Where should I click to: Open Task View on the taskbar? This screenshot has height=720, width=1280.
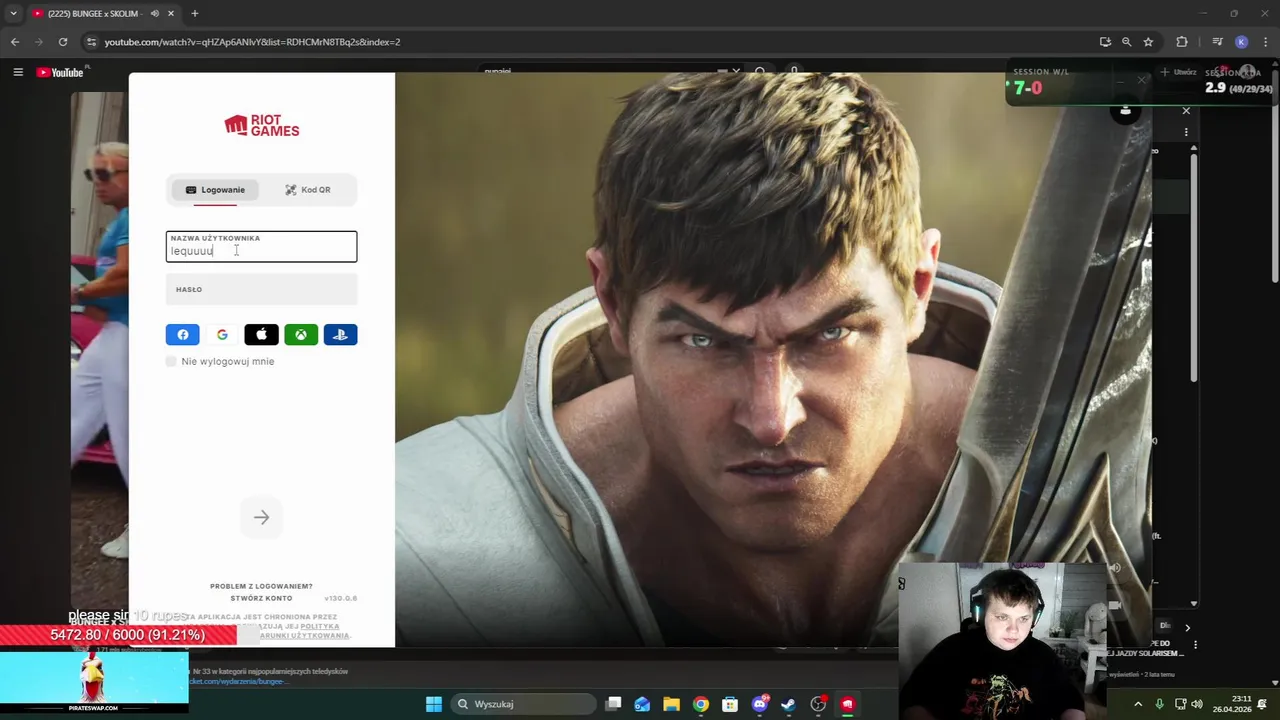pyautogui.click(x=614, y=704)
